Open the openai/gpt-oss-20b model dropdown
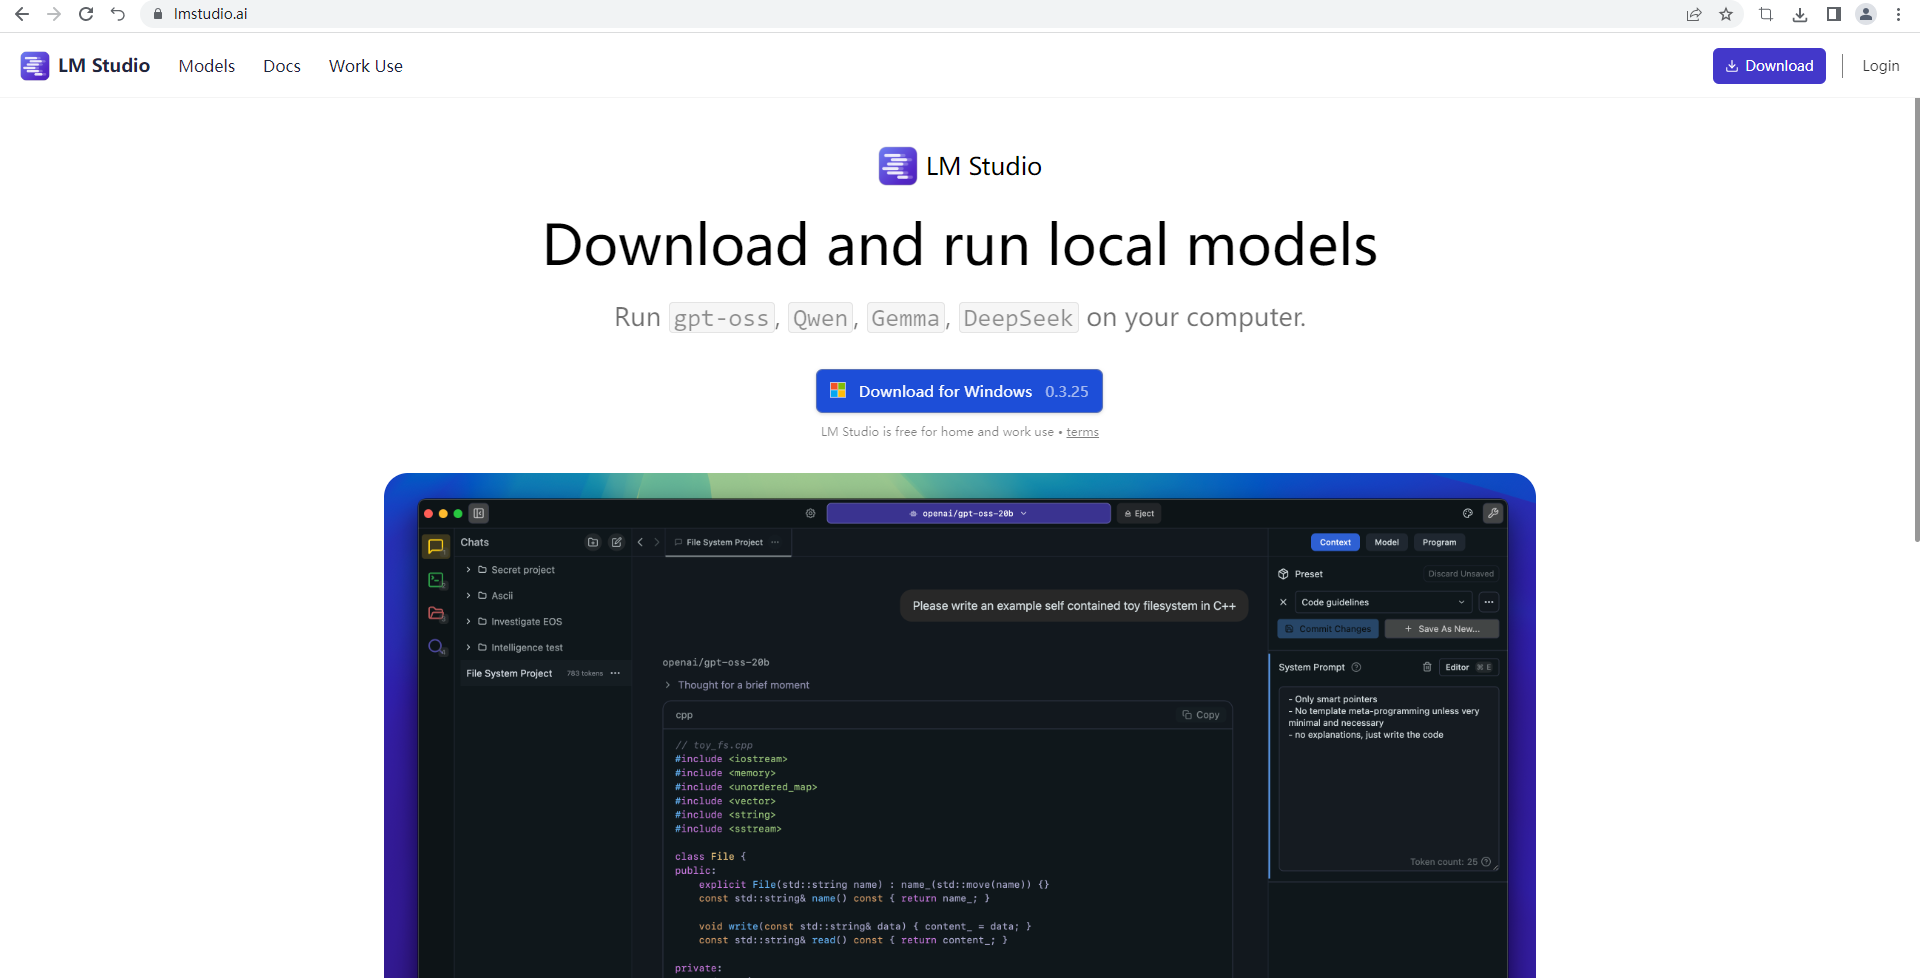1920x978 pixels. point(968,513)
